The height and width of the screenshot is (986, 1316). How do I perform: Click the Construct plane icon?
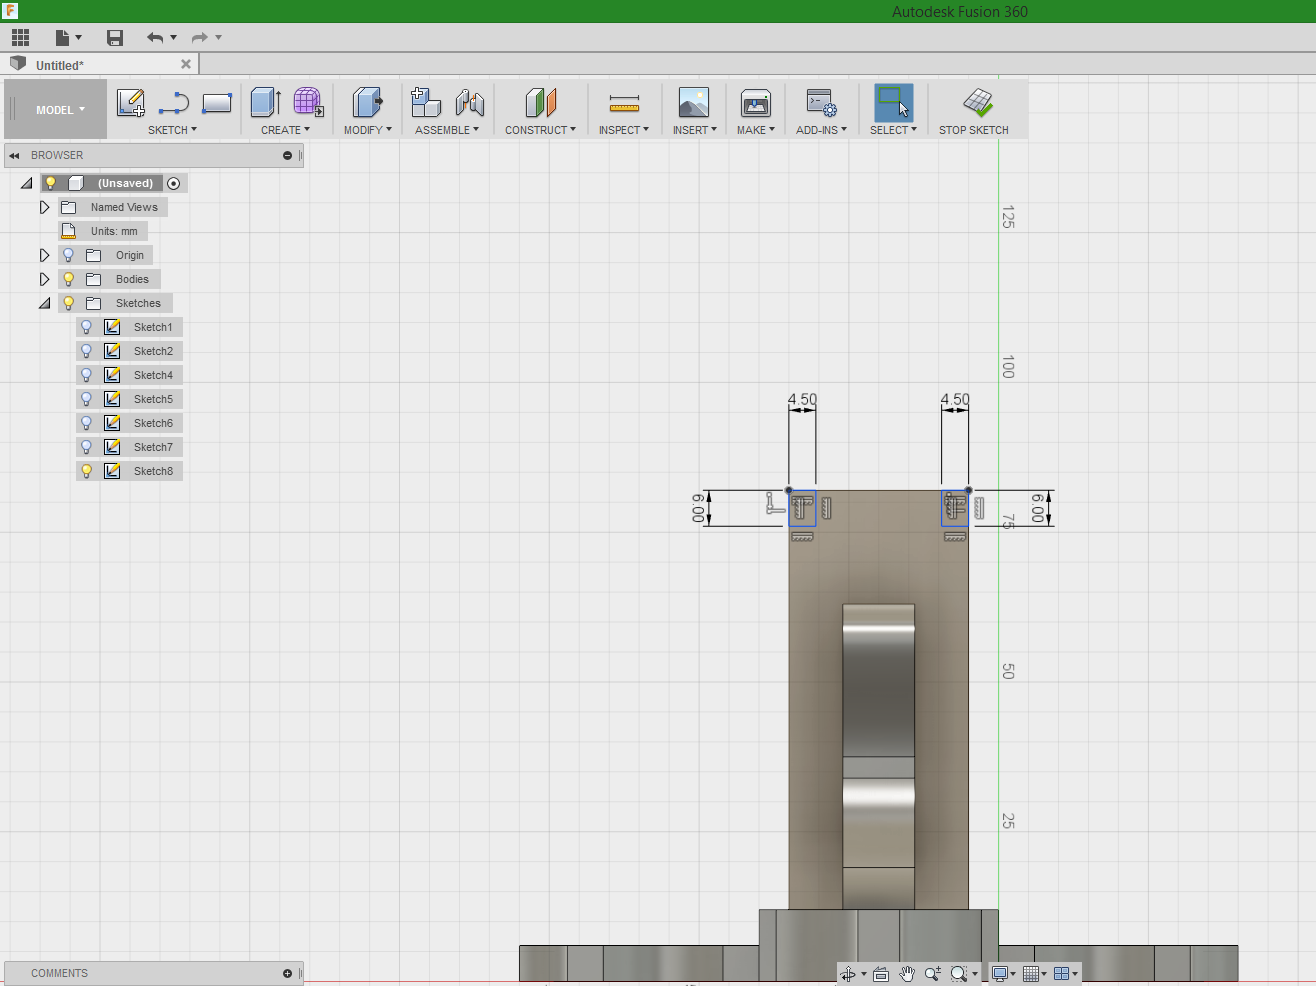coord(540,102)
